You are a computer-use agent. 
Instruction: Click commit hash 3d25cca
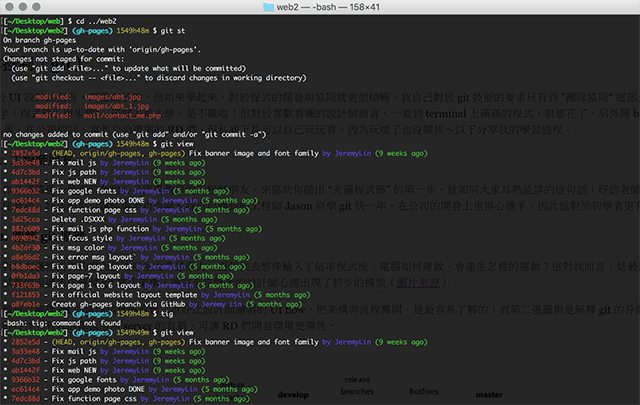[x=25, y=219]
